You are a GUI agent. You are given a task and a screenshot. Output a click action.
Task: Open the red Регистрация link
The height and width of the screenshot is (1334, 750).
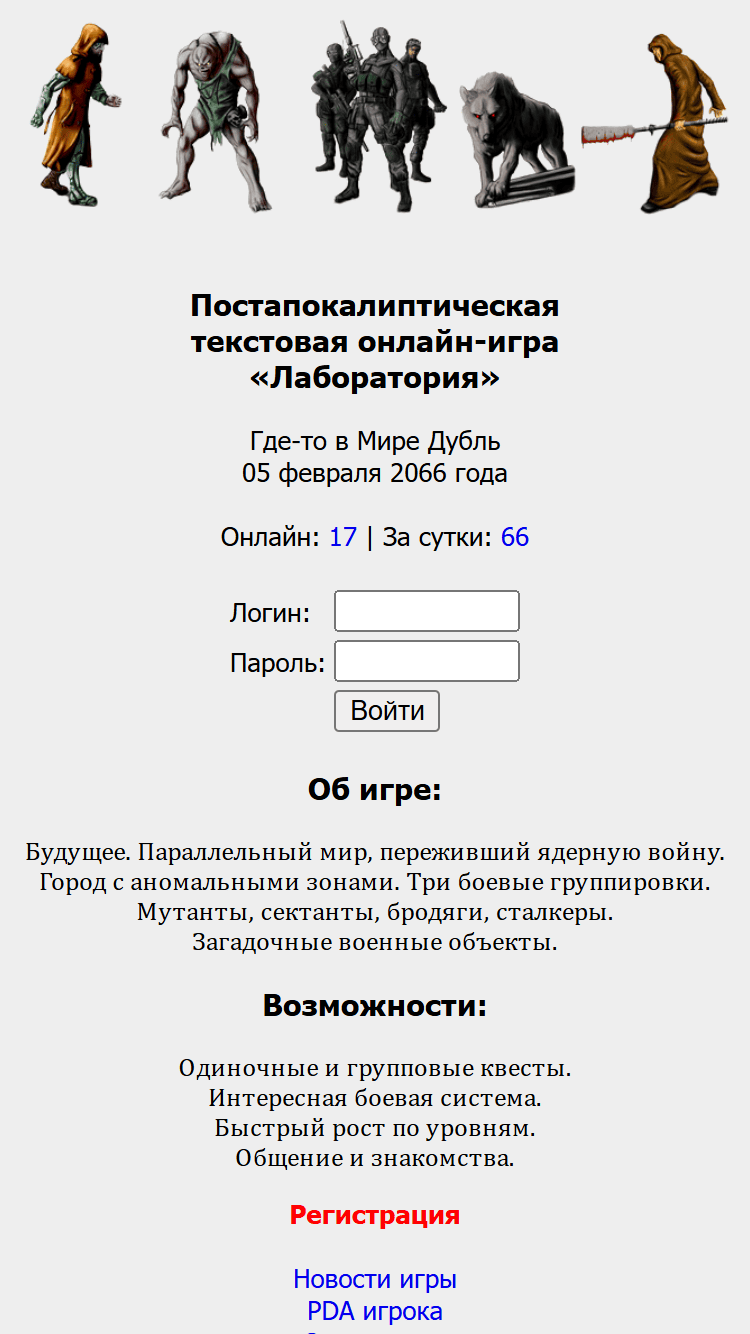click(375, 1215)
